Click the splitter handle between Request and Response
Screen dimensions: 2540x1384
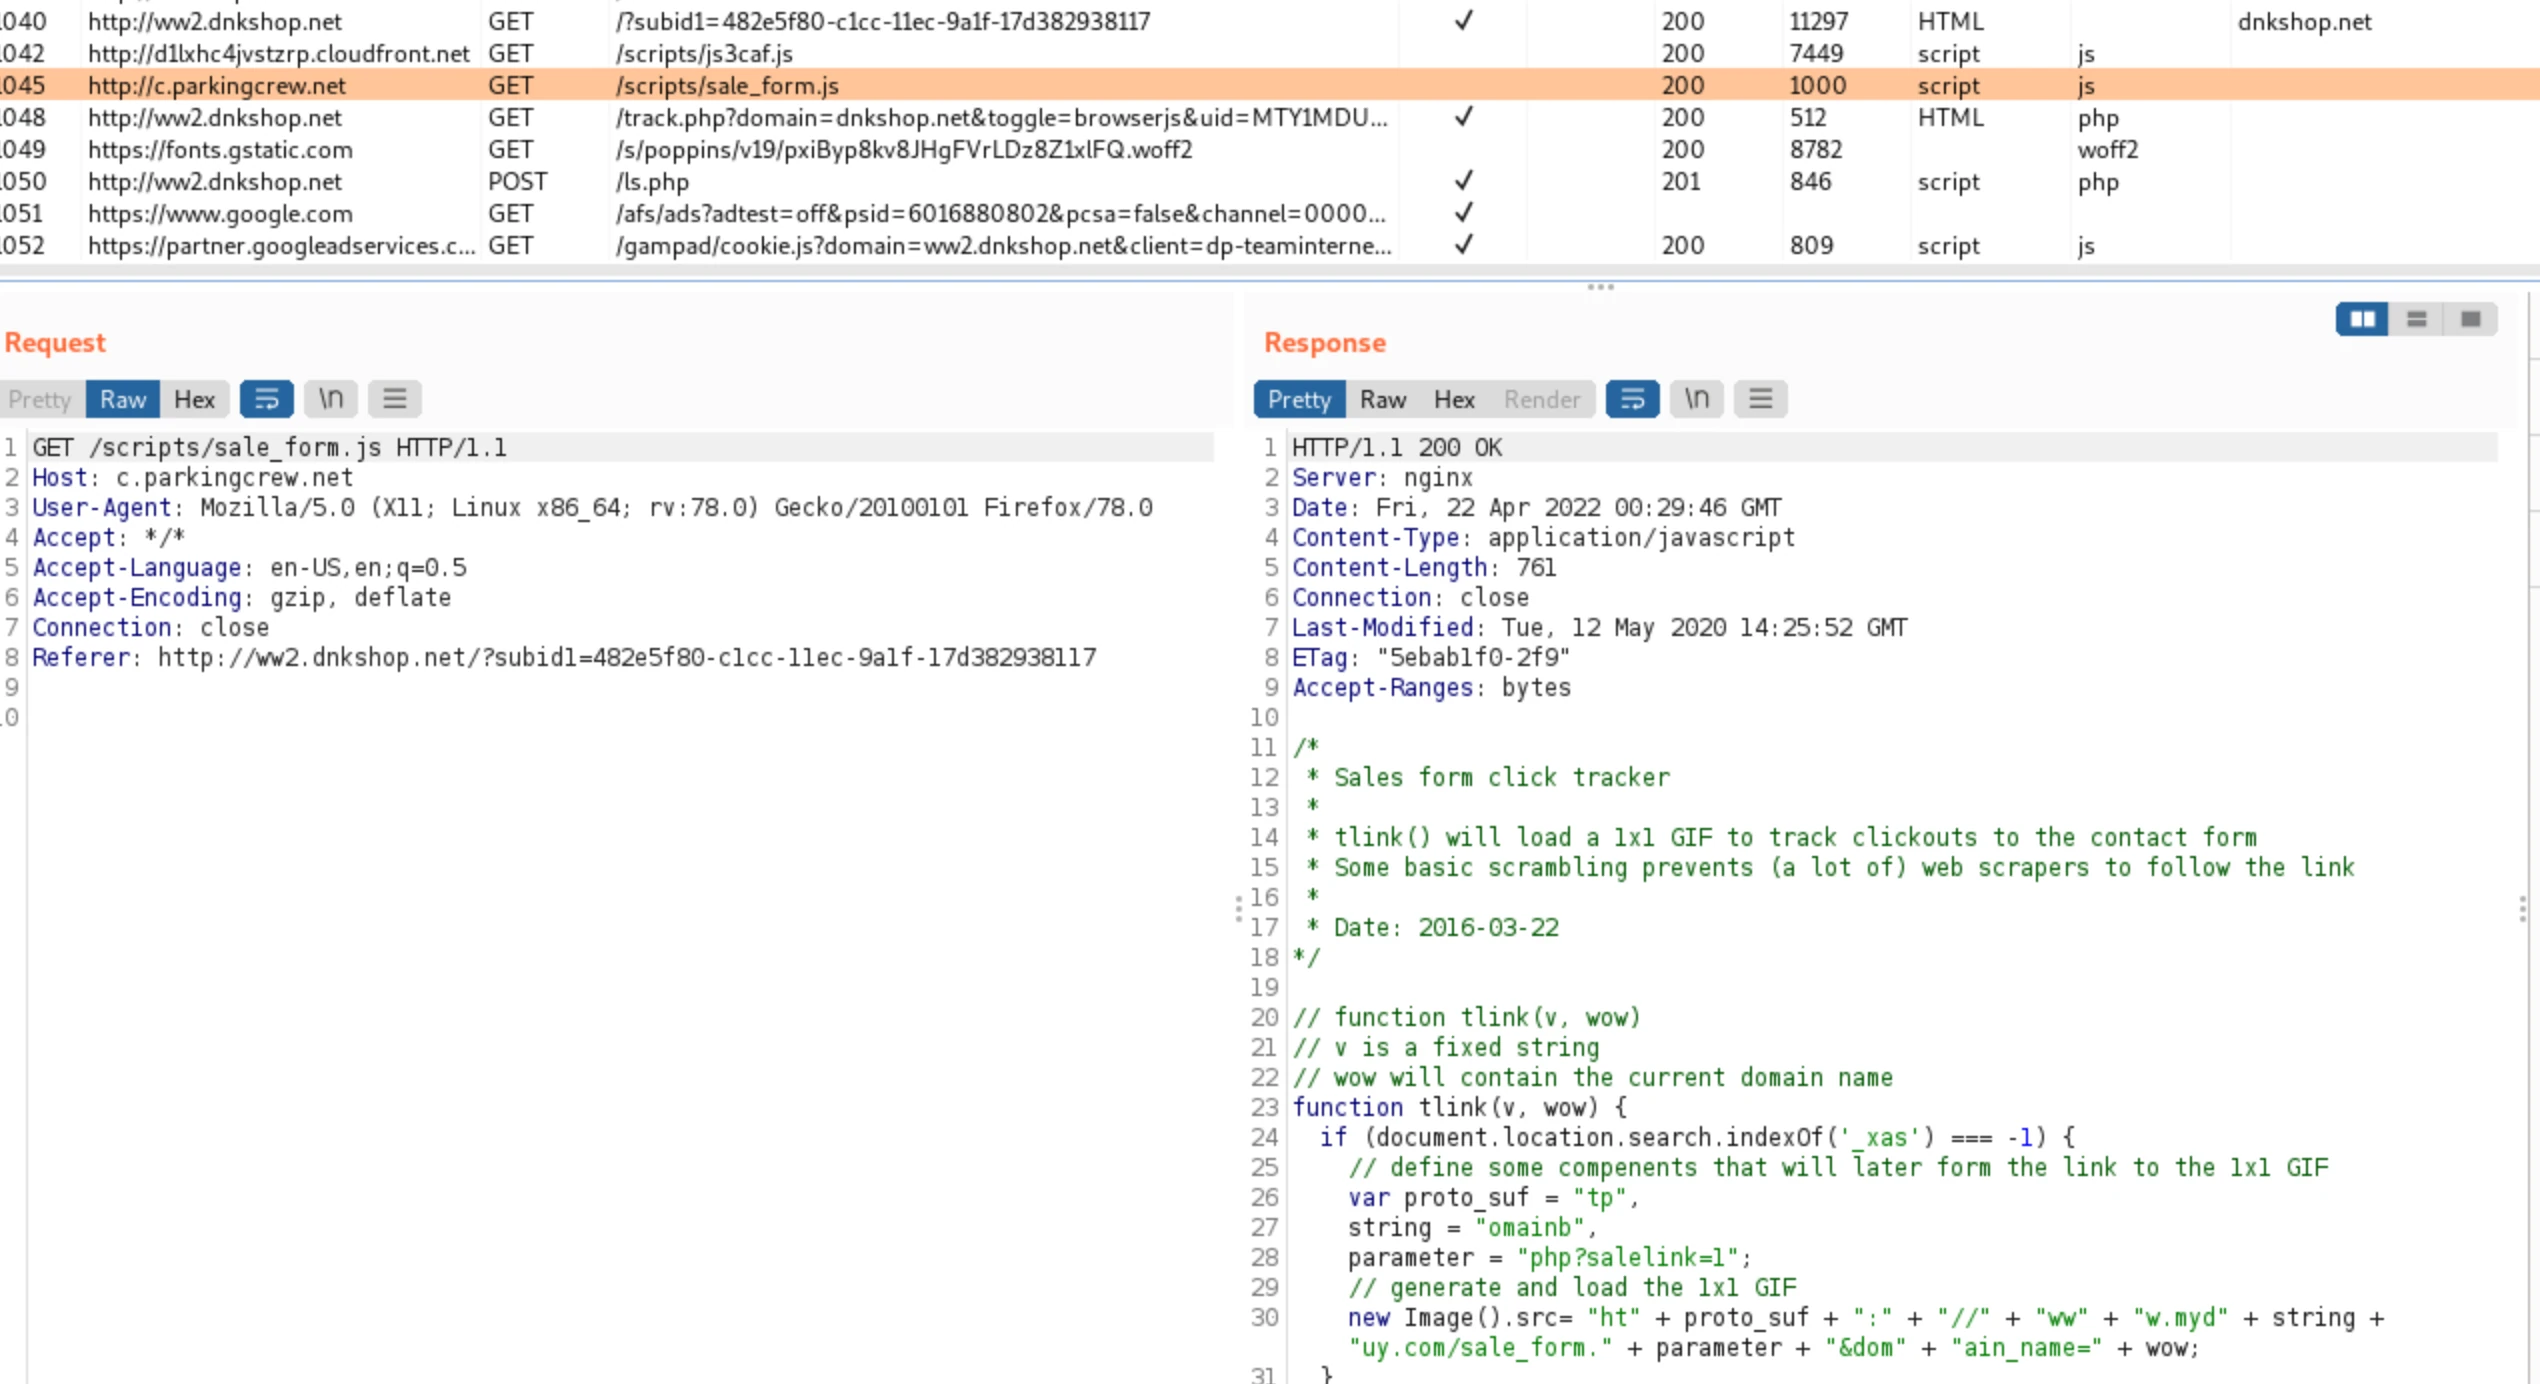tap(1238, 908)
